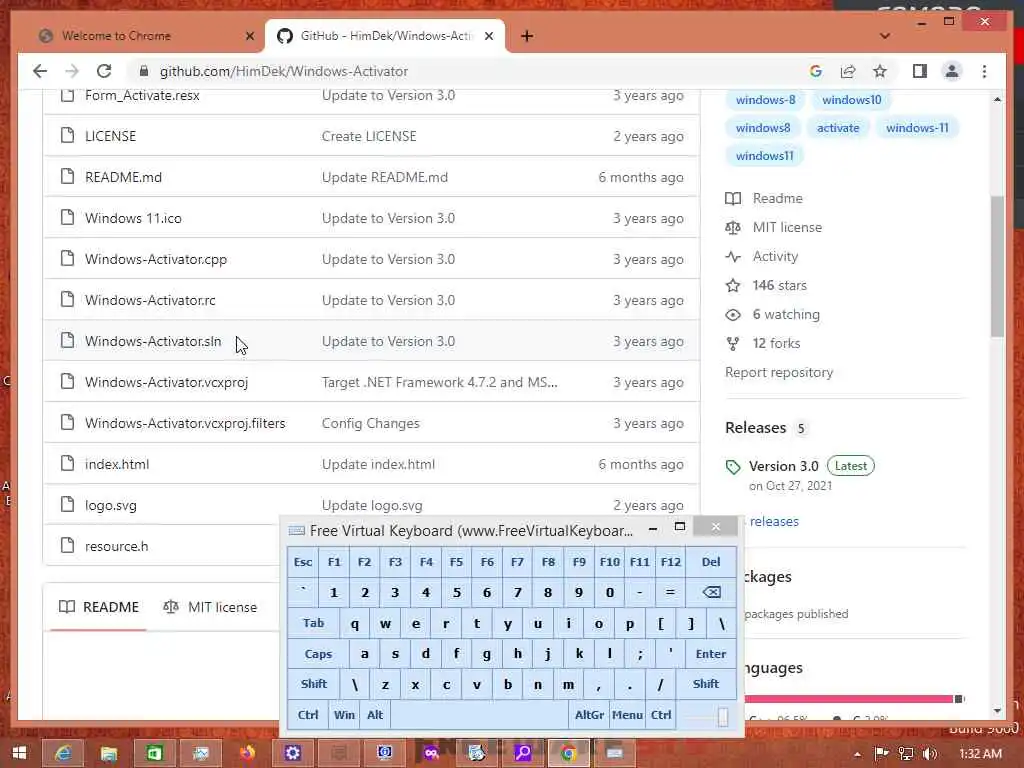View 146 stars link
1024x768 pixels.
tap(766, 285)
